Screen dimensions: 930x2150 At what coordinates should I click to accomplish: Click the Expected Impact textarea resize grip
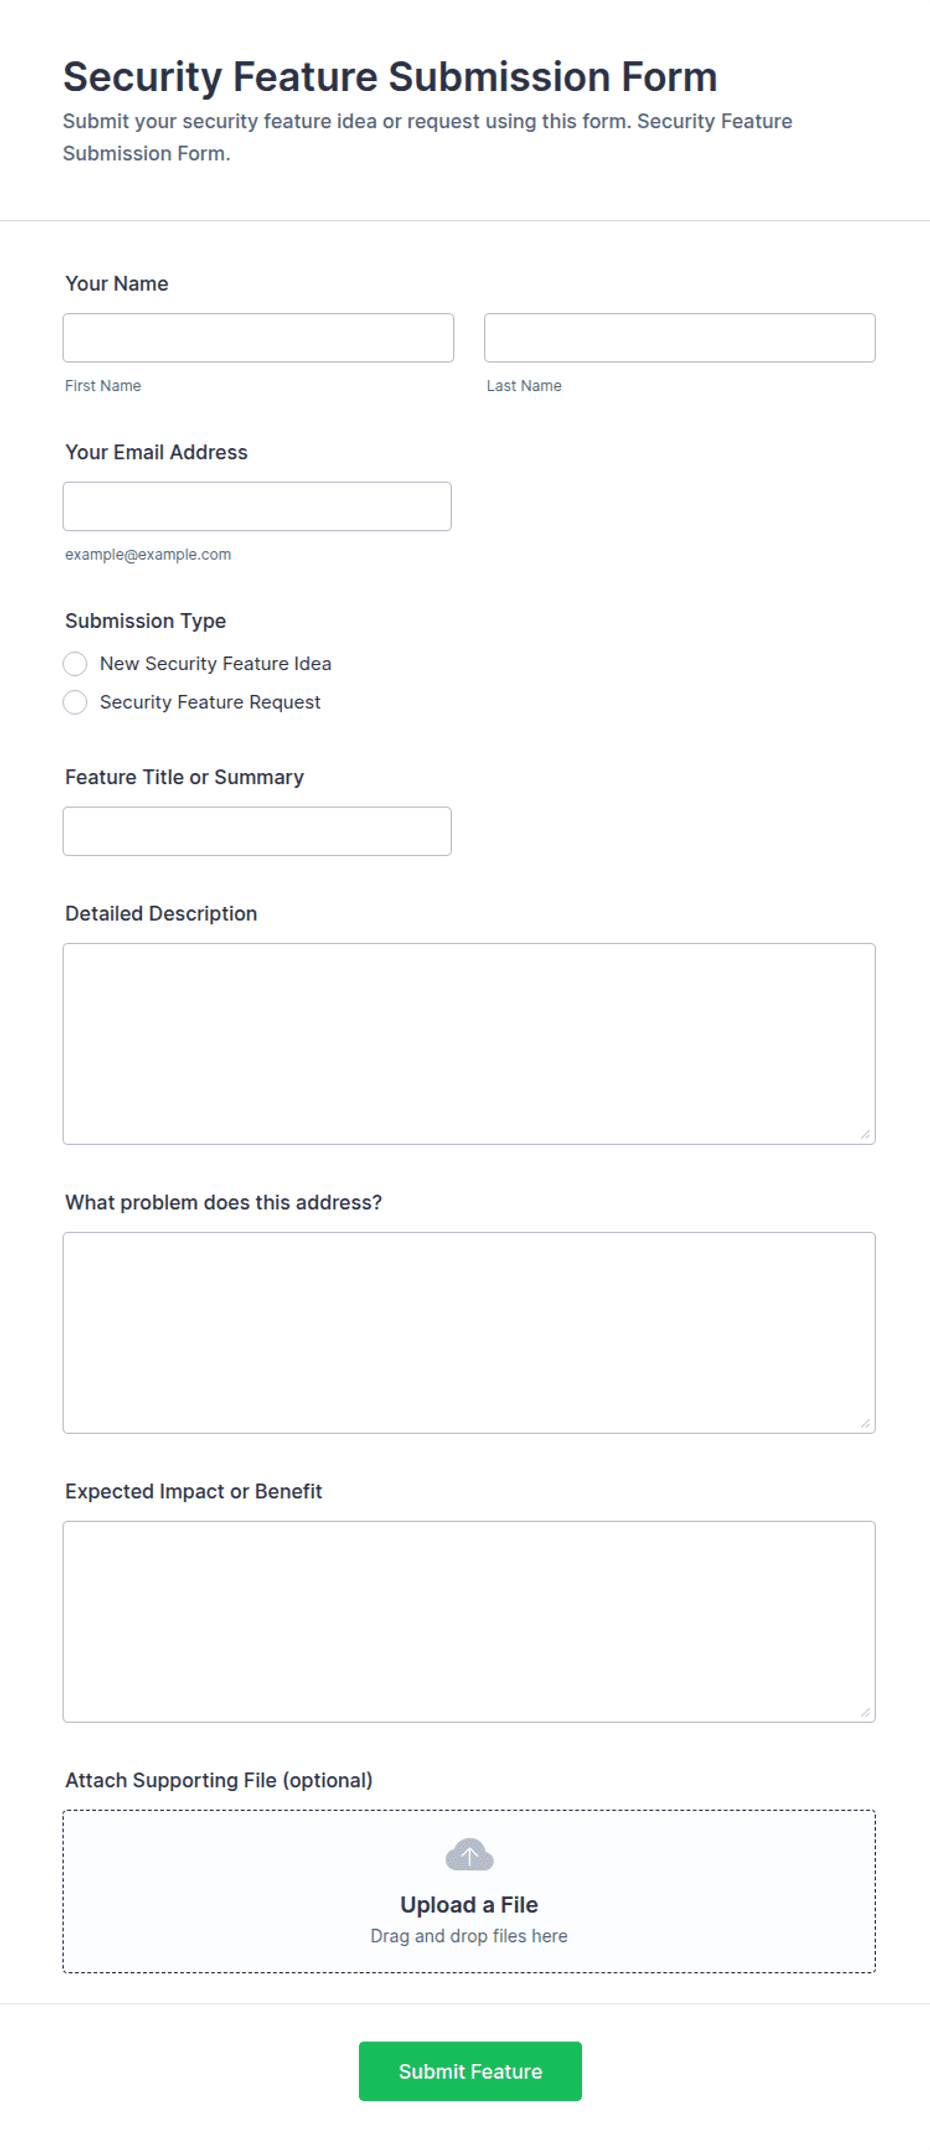865,1712
